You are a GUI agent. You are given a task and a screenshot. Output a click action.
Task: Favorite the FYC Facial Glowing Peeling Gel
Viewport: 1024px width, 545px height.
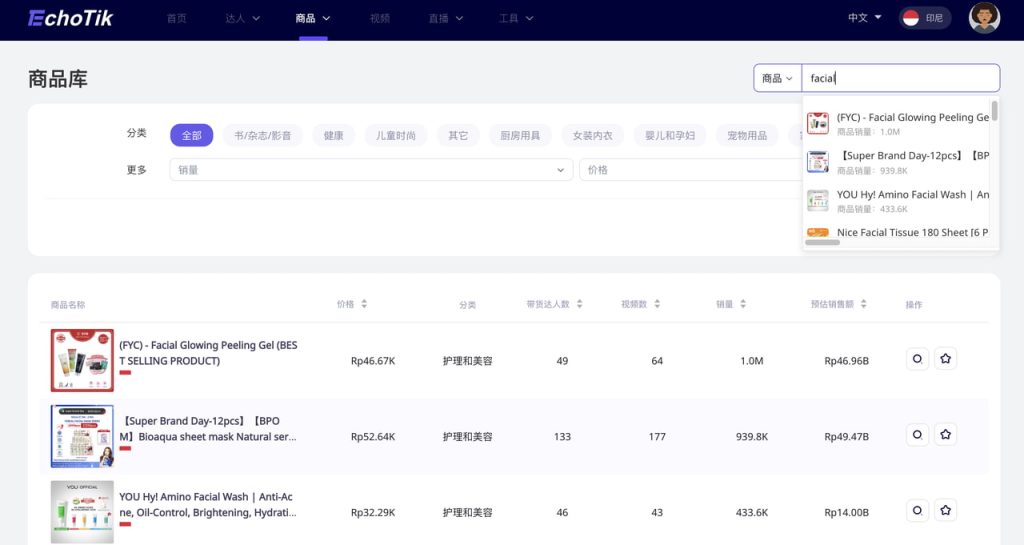pyautogui.click(x=945, y=358)
